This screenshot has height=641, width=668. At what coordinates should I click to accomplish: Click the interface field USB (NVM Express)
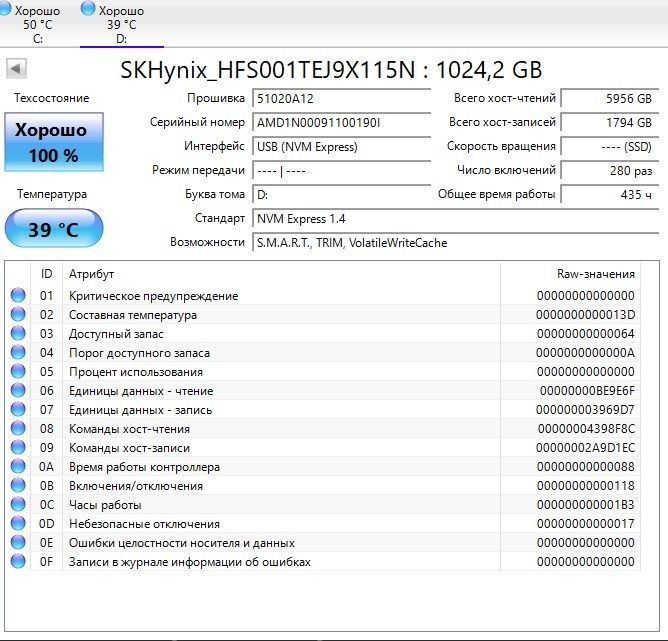coord(342,147)
